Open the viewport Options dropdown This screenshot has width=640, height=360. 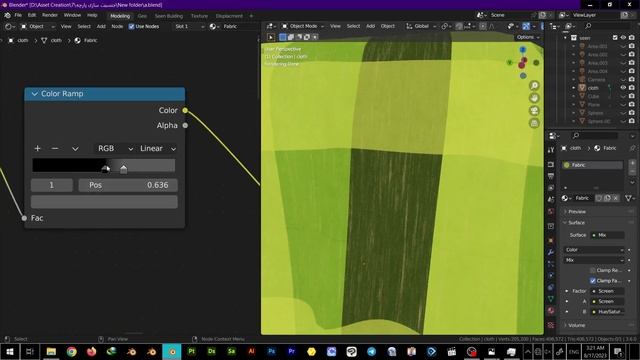528,37
